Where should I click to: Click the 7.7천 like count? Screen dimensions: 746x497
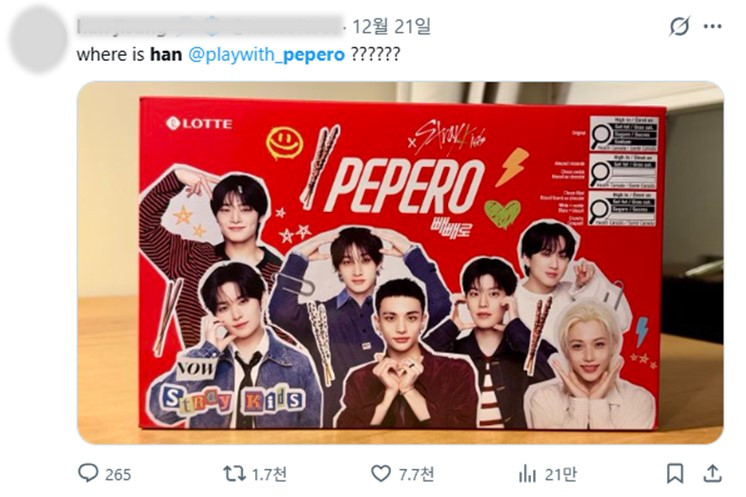coord(416,474)
